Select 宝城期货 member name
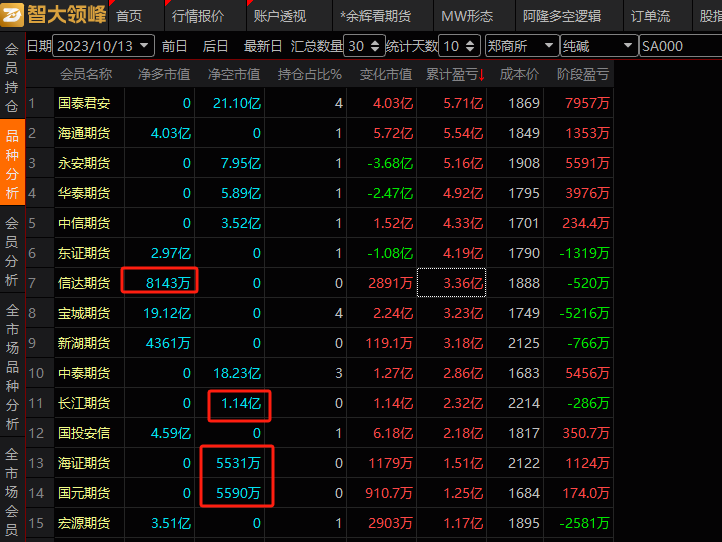This screenshot has width=722, height=542. pyautogui.click(x=84, y=313)
